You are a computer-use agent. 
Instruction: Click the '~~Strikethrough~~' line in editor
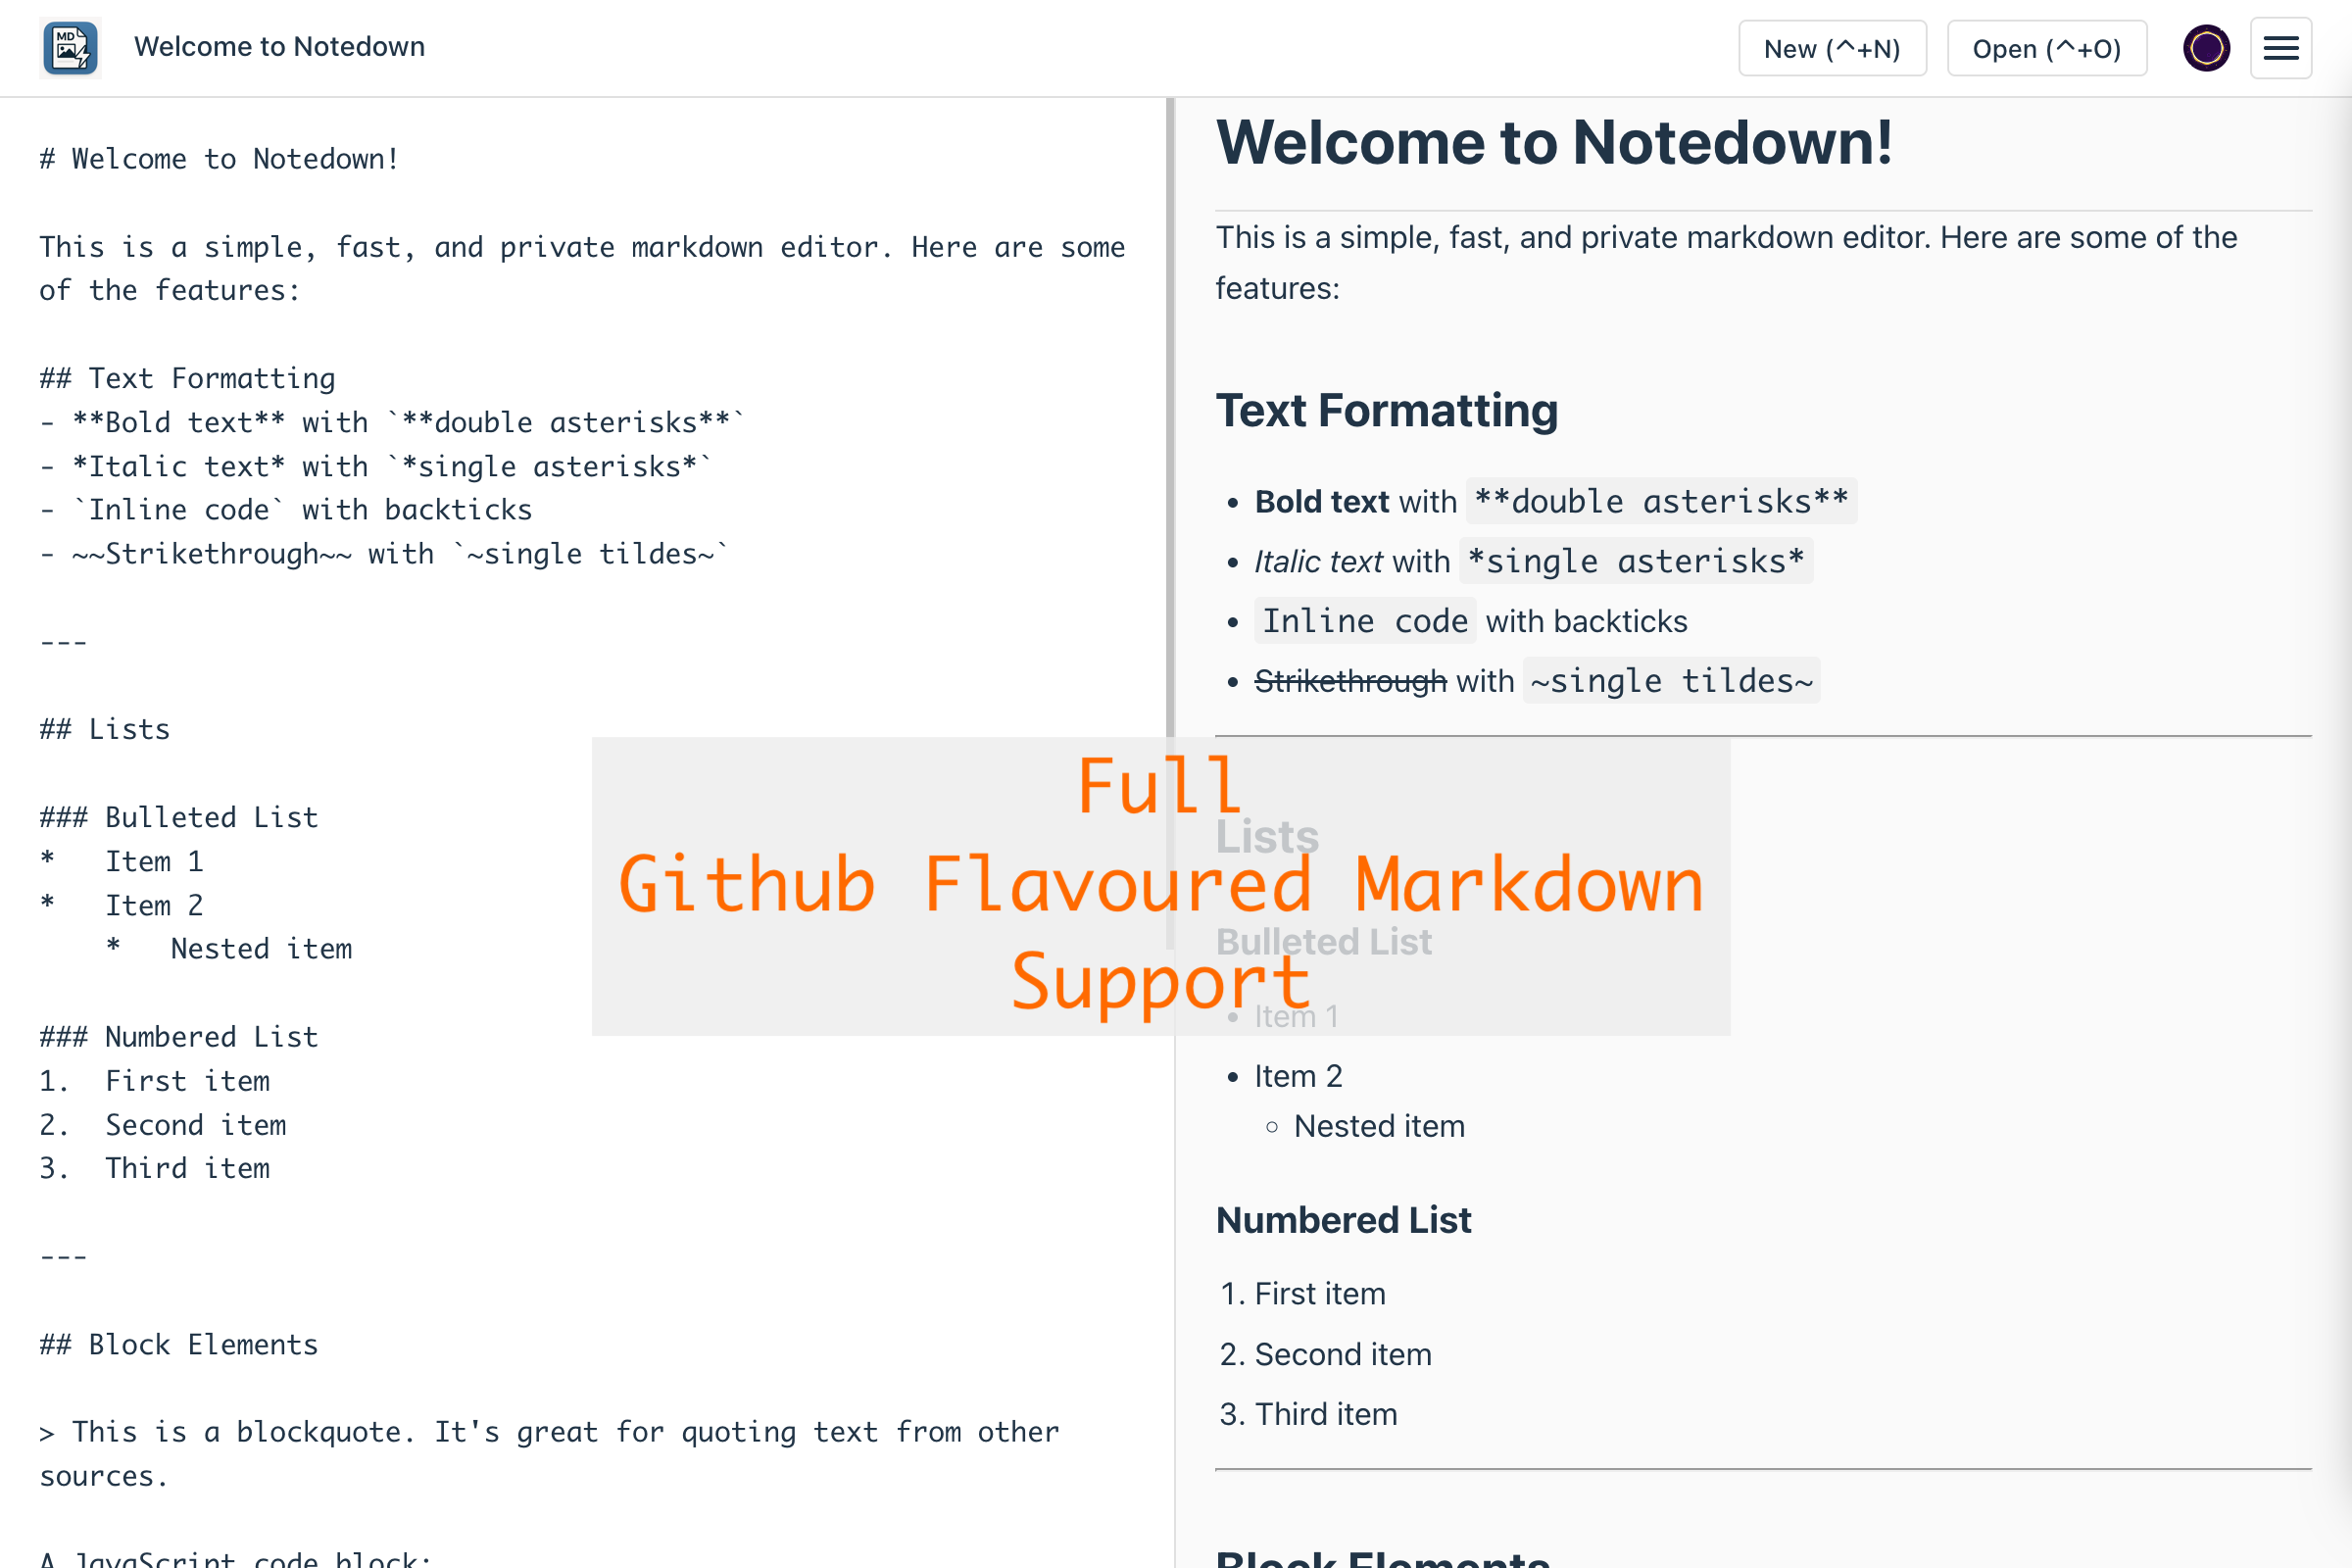[383, 553]
